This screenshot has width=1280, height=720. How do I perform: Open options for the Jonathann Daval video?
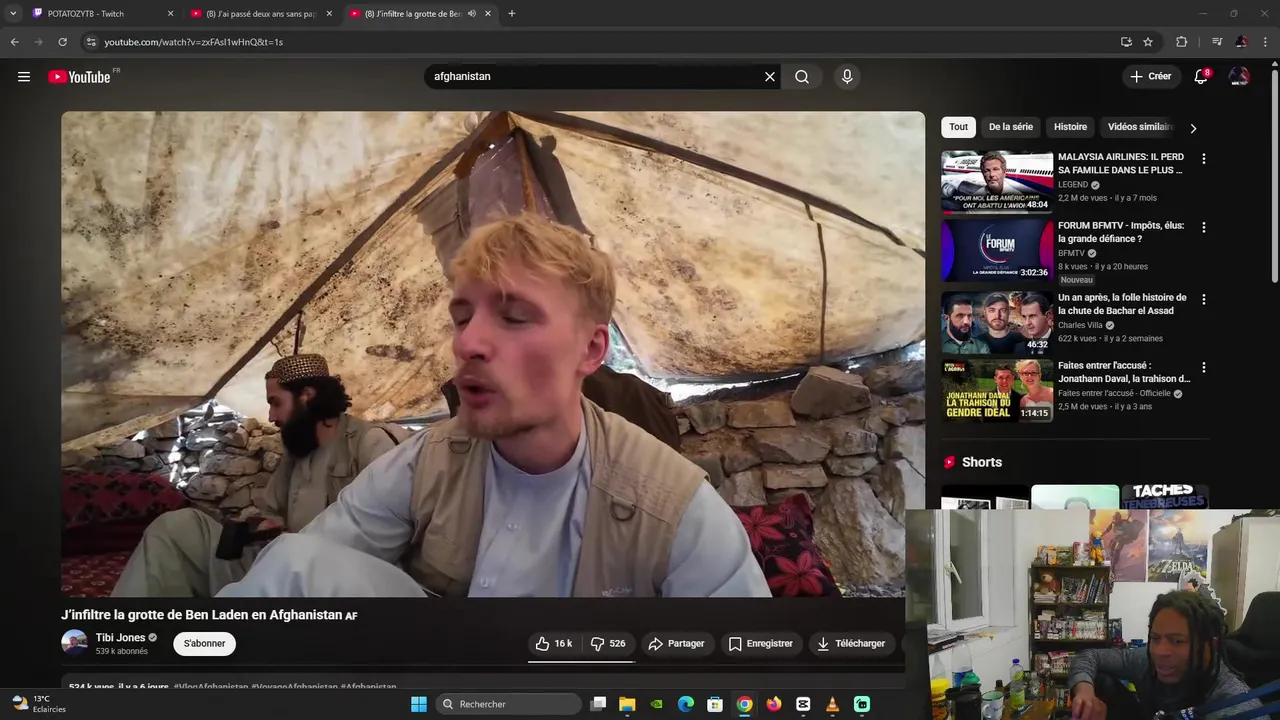(1203, 367)
